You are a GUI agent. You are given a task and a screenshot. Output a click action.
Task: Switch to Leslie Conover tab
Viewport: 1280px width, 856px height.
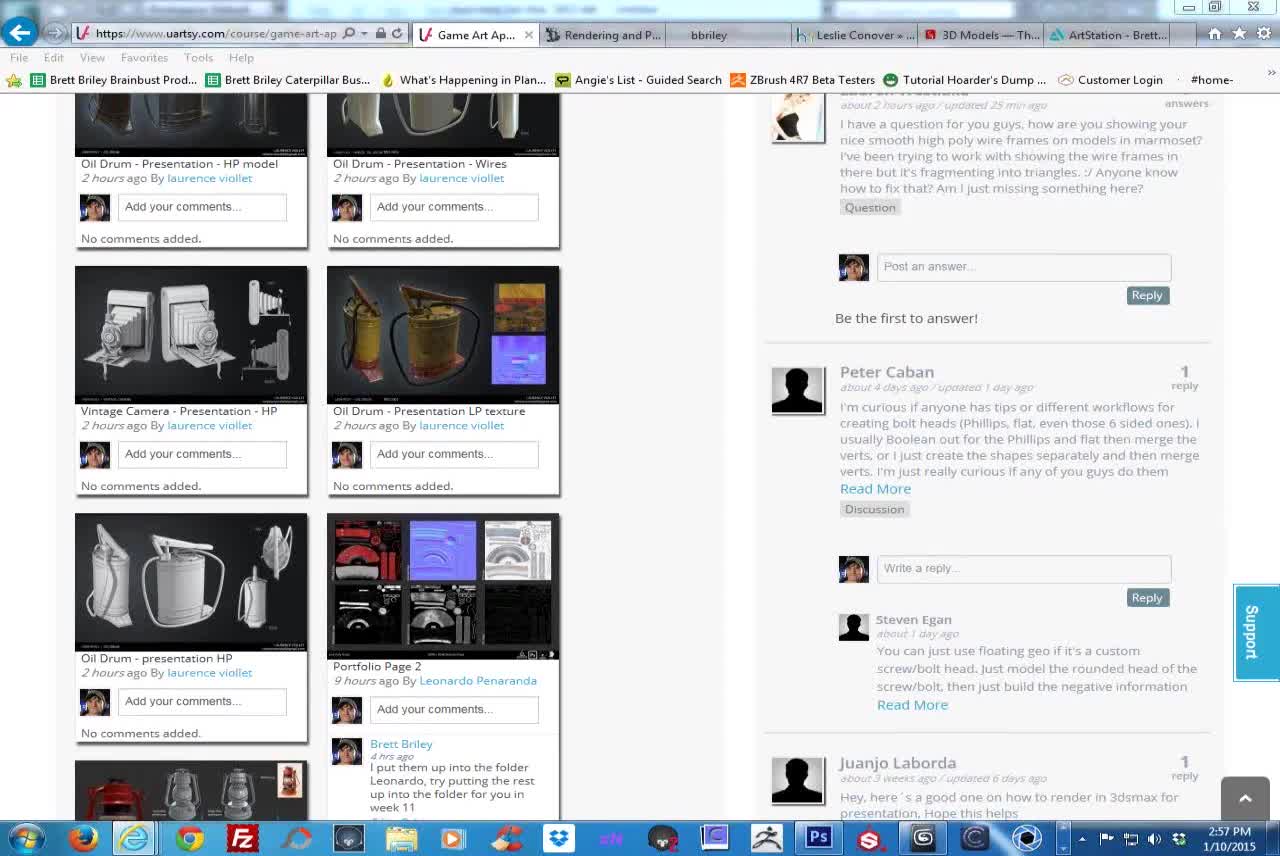(855, 35)
